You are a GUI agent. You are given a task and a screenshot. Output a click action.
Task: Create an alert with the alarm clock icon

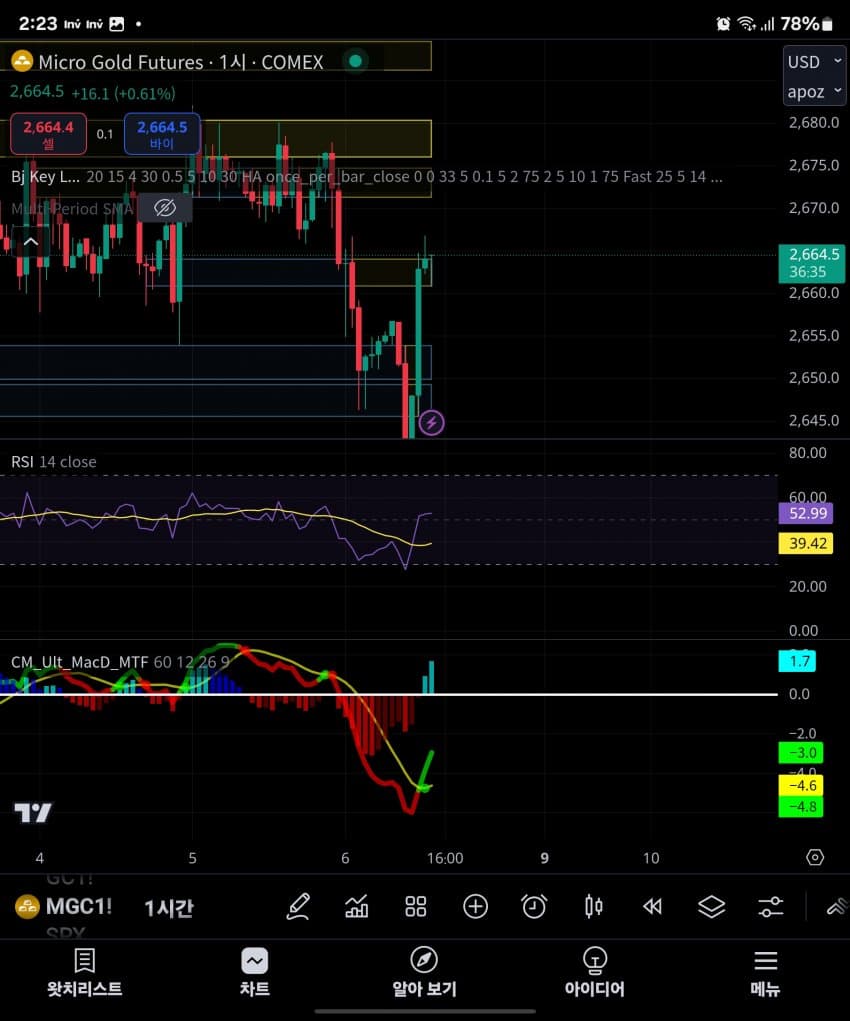pyautogui.click(x=534, y=906)
